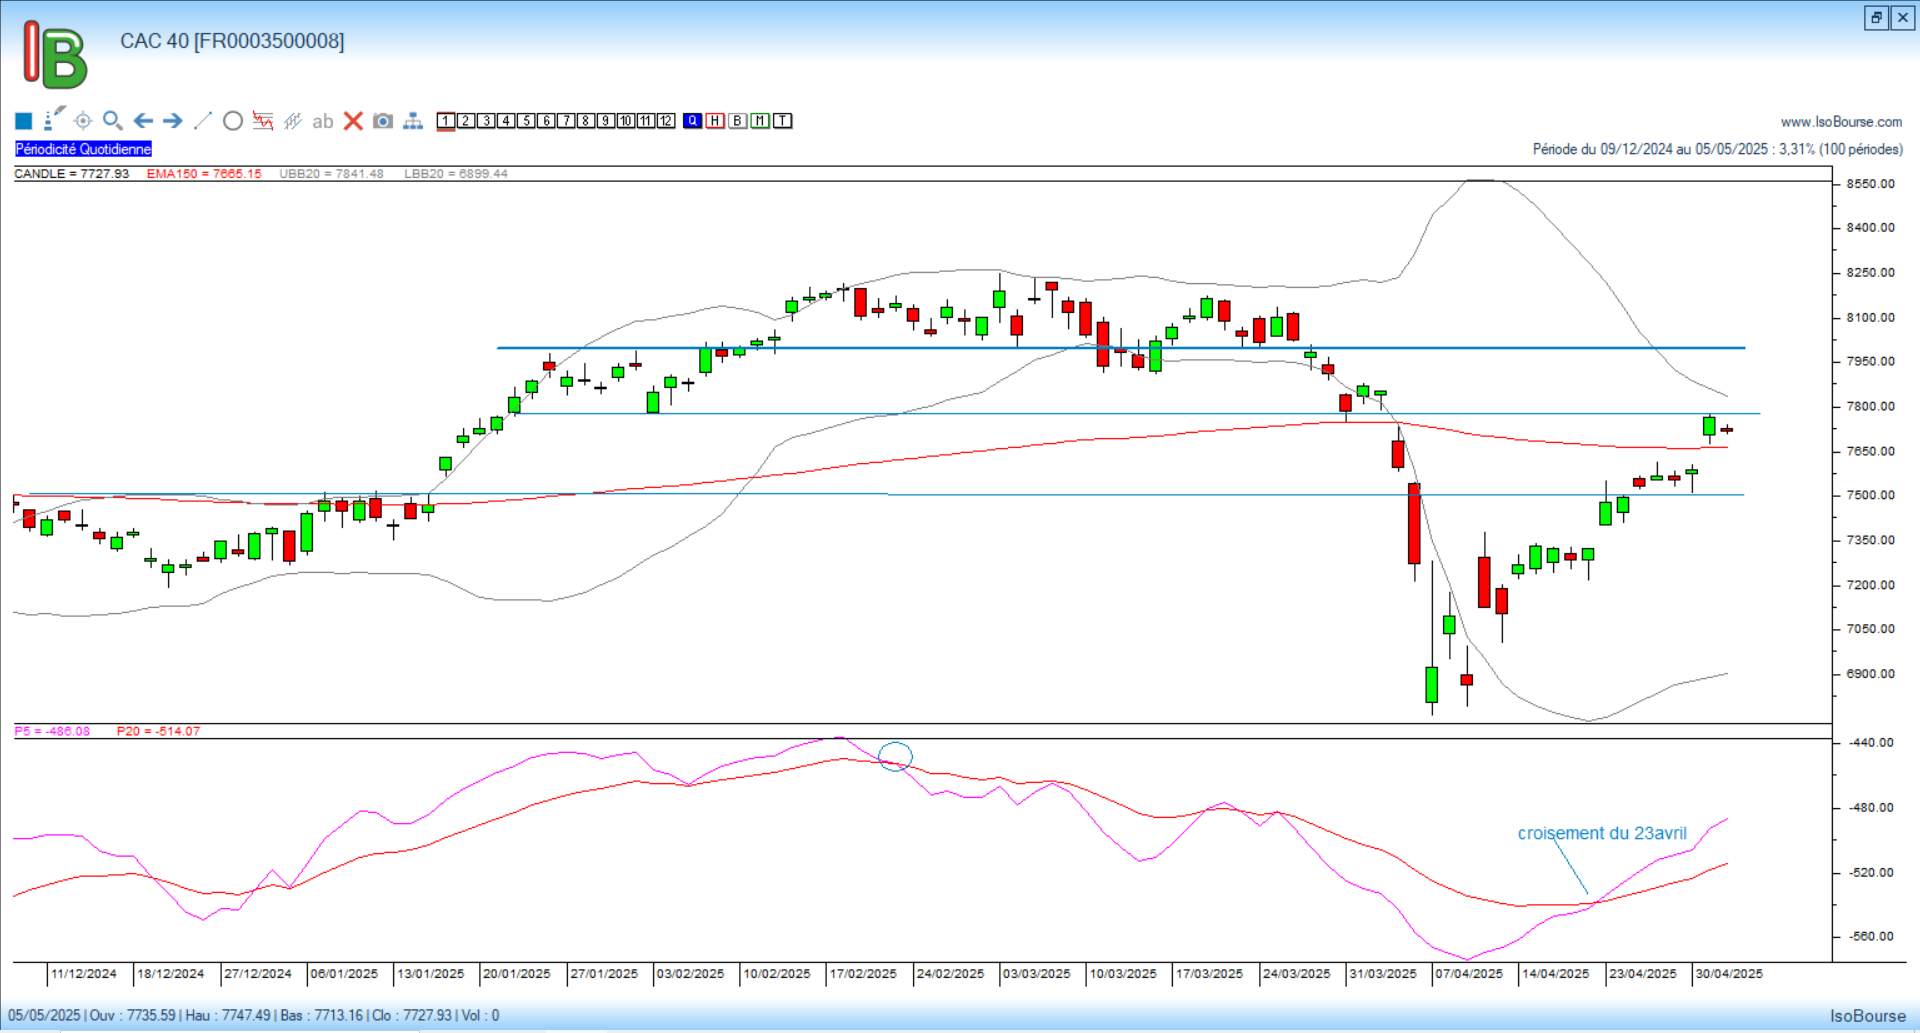
Task: Advance chart with the right arrow
Action: pos(173,121)
